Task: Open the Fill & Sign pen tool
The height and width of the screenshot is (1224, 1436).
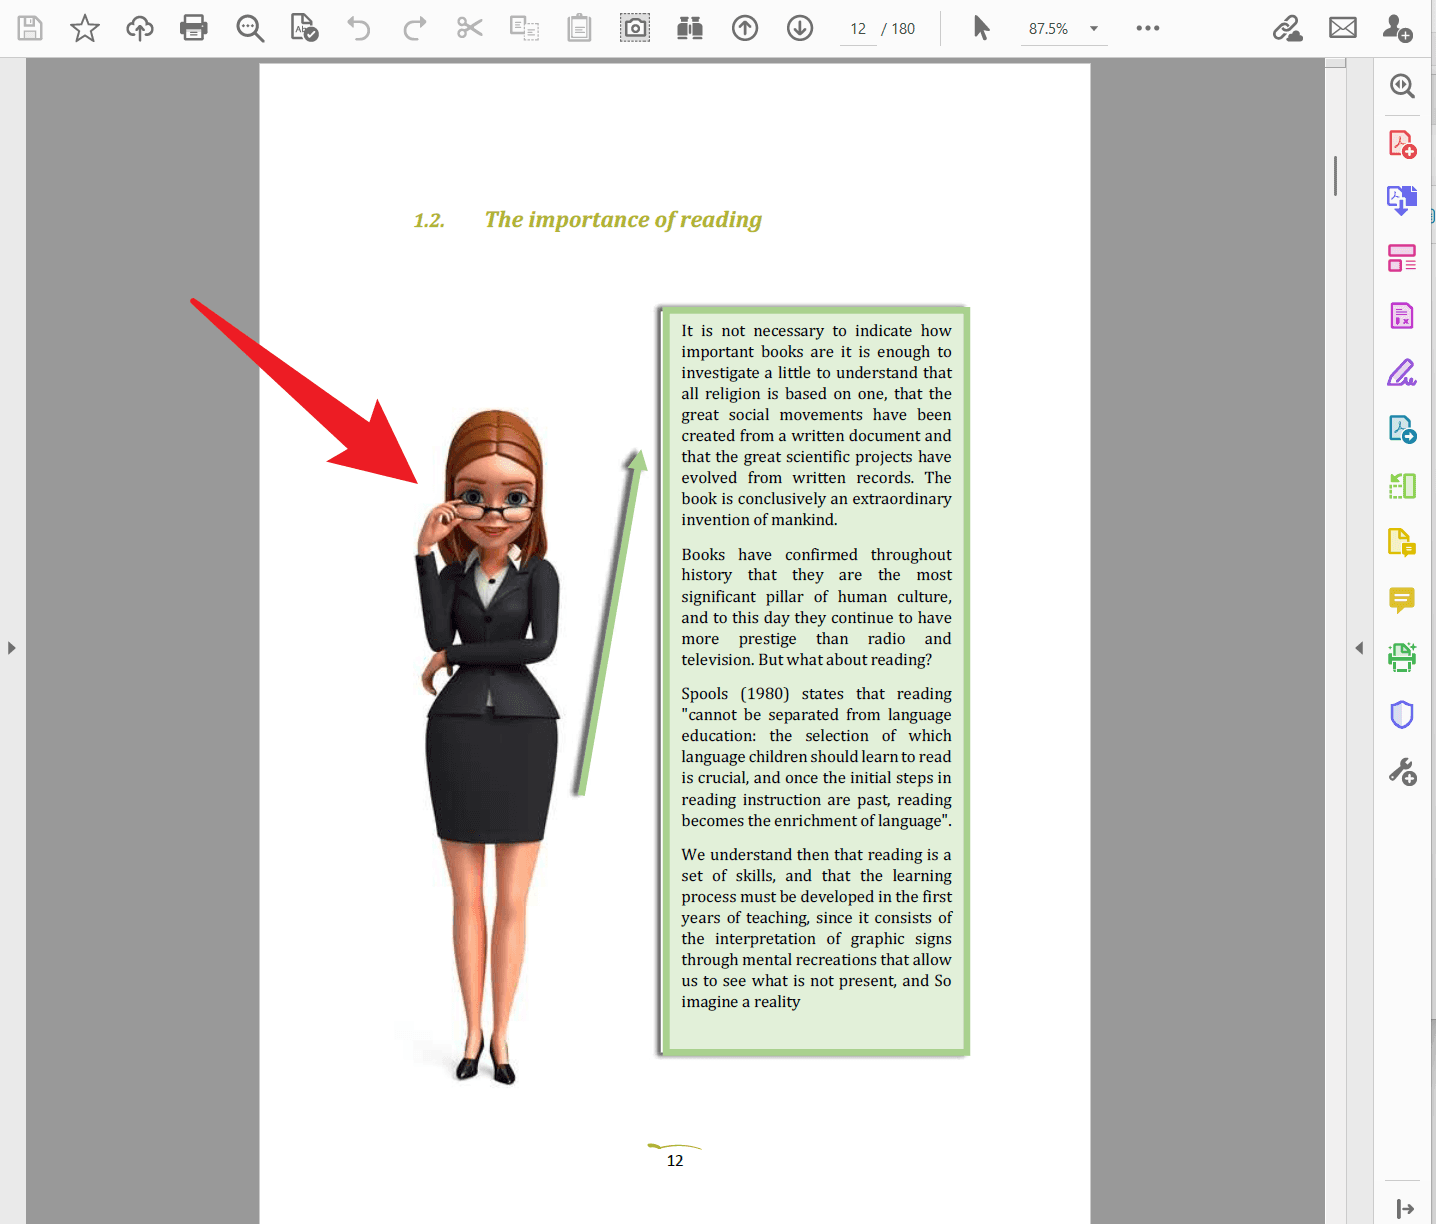Action: [x=1402, y=373]
